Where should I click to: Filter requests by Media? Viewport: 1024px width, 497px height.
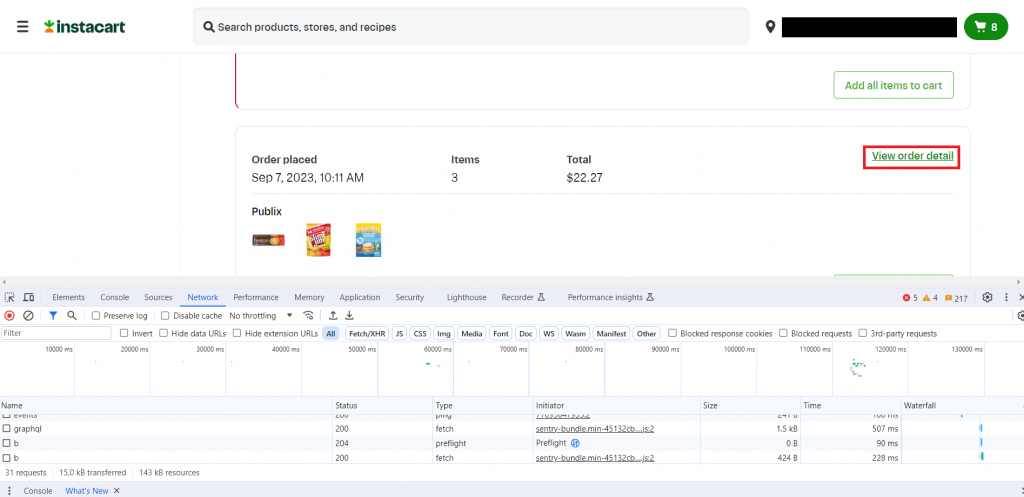pyautogui.click(x=472, y=333)
